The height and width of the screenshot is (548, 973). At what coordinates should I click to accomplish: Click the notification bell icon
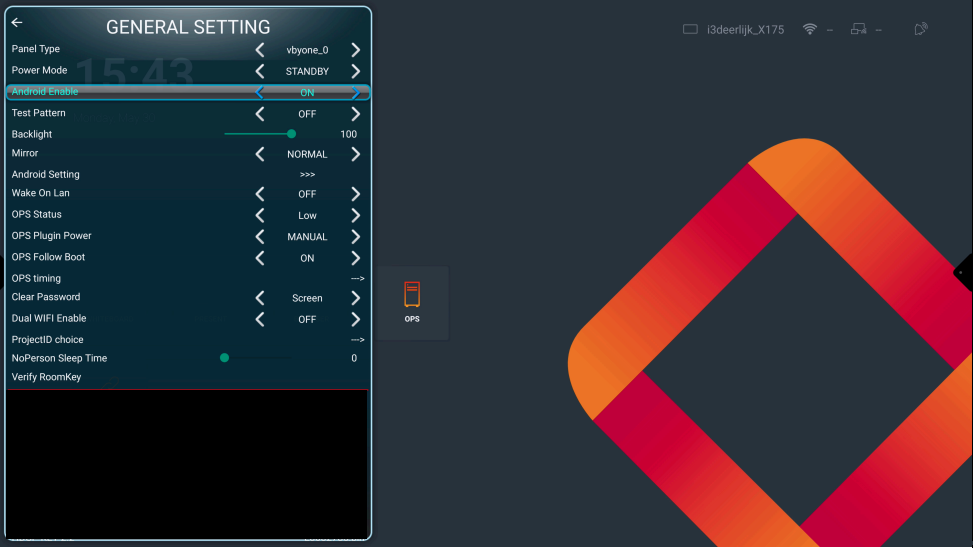click(920, 29)
